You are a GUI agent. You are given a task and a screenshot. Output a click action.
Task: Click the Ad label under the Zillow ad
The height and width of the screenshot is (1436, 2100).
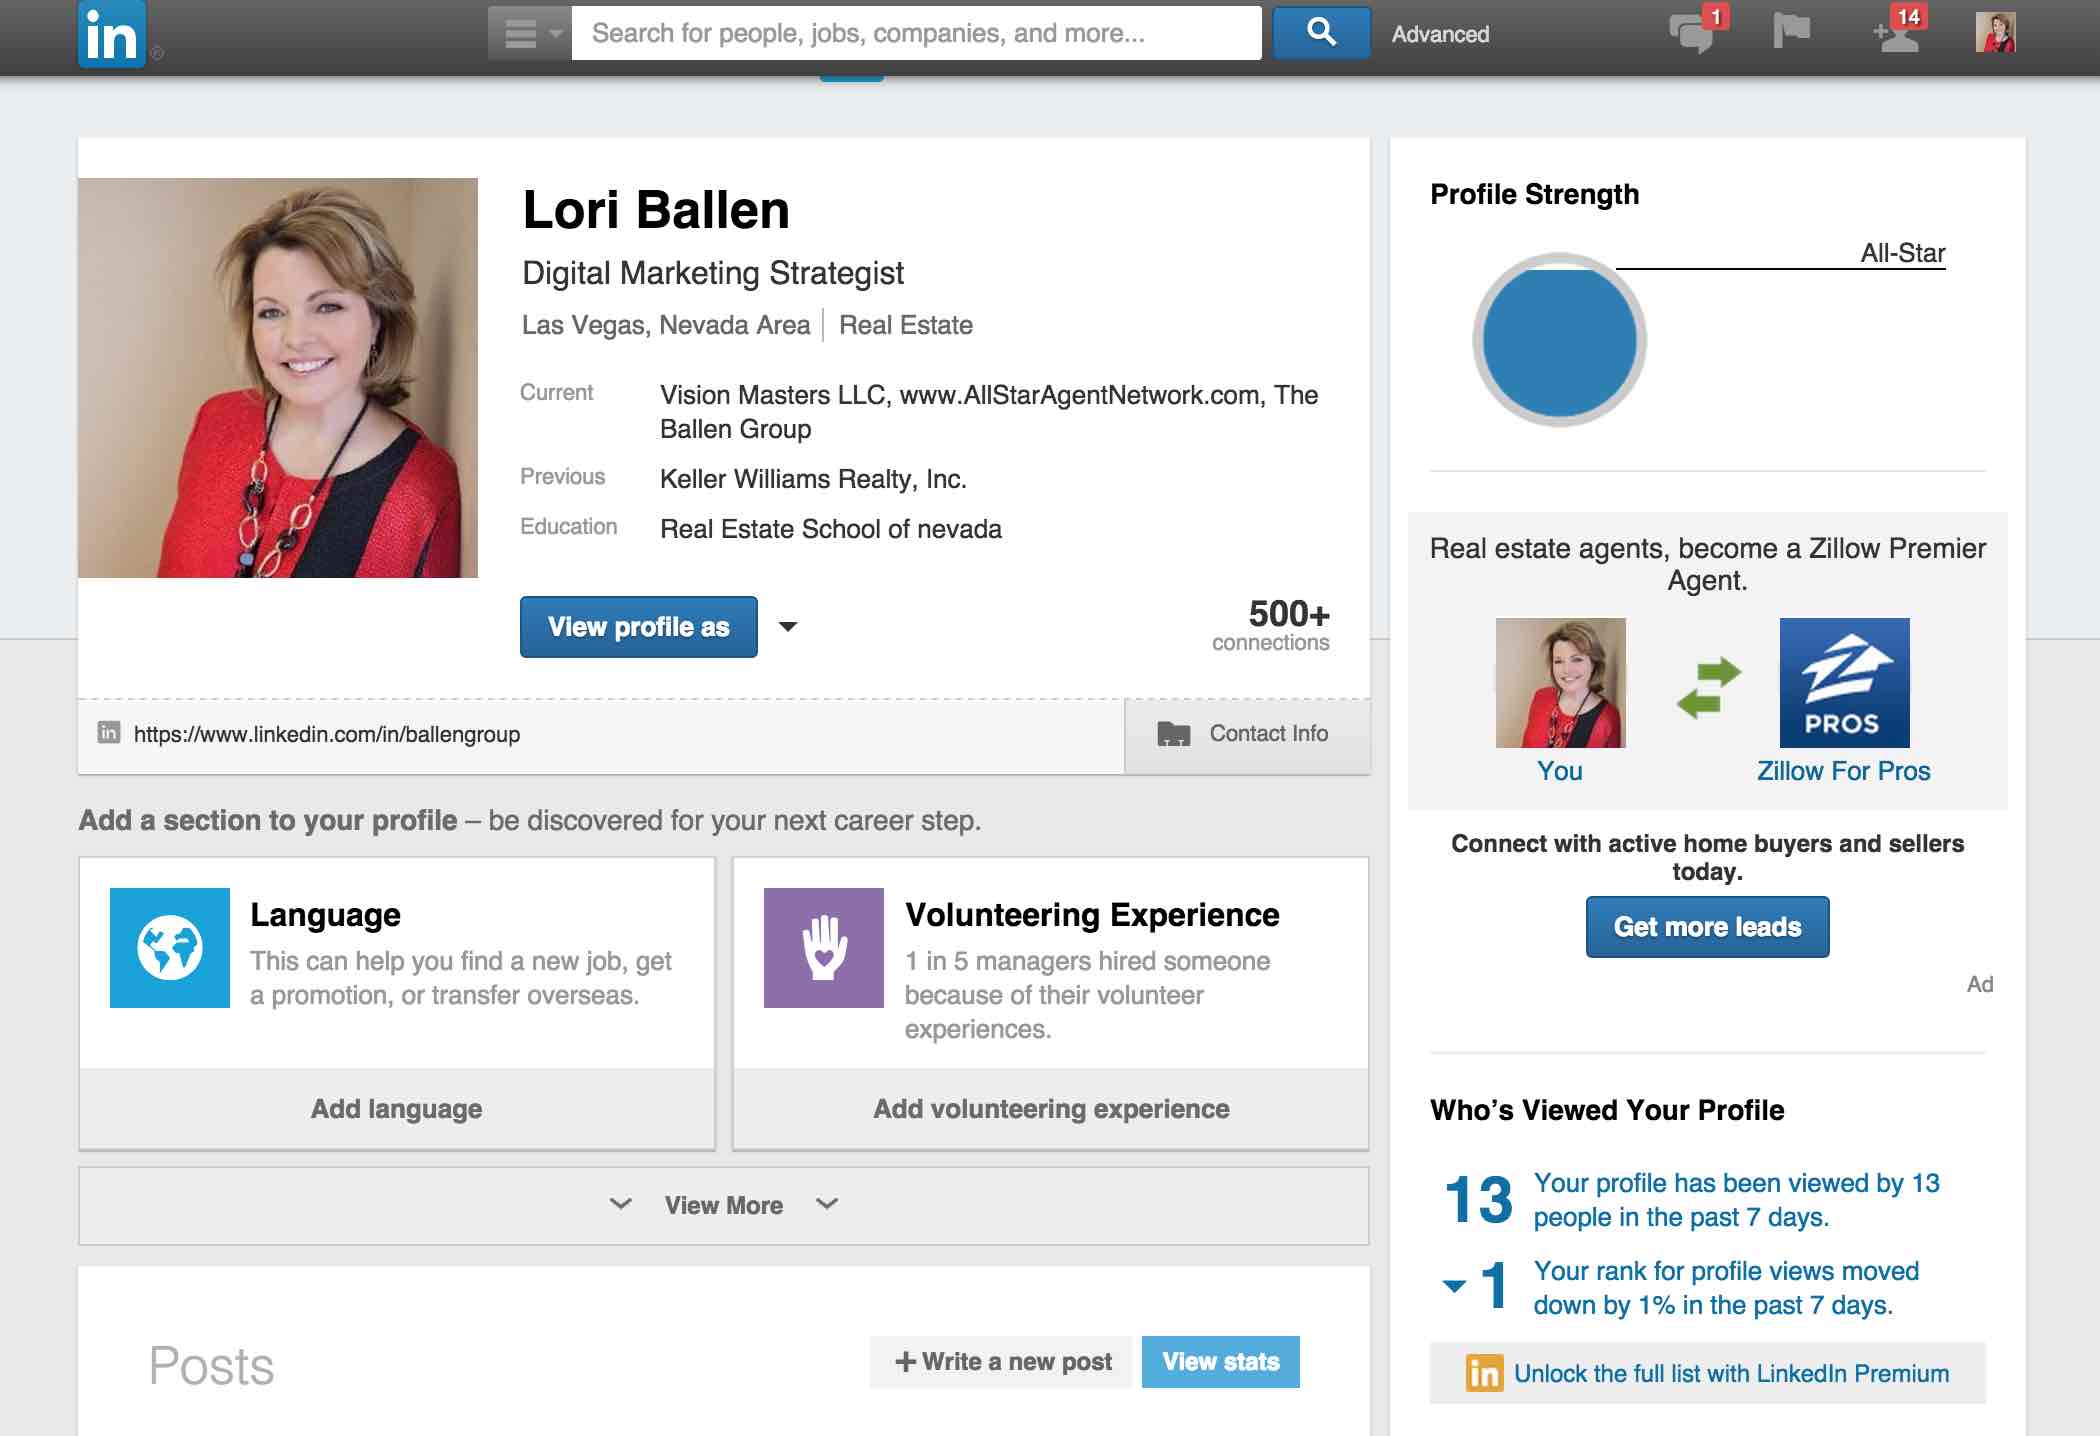click(1980, 984)
